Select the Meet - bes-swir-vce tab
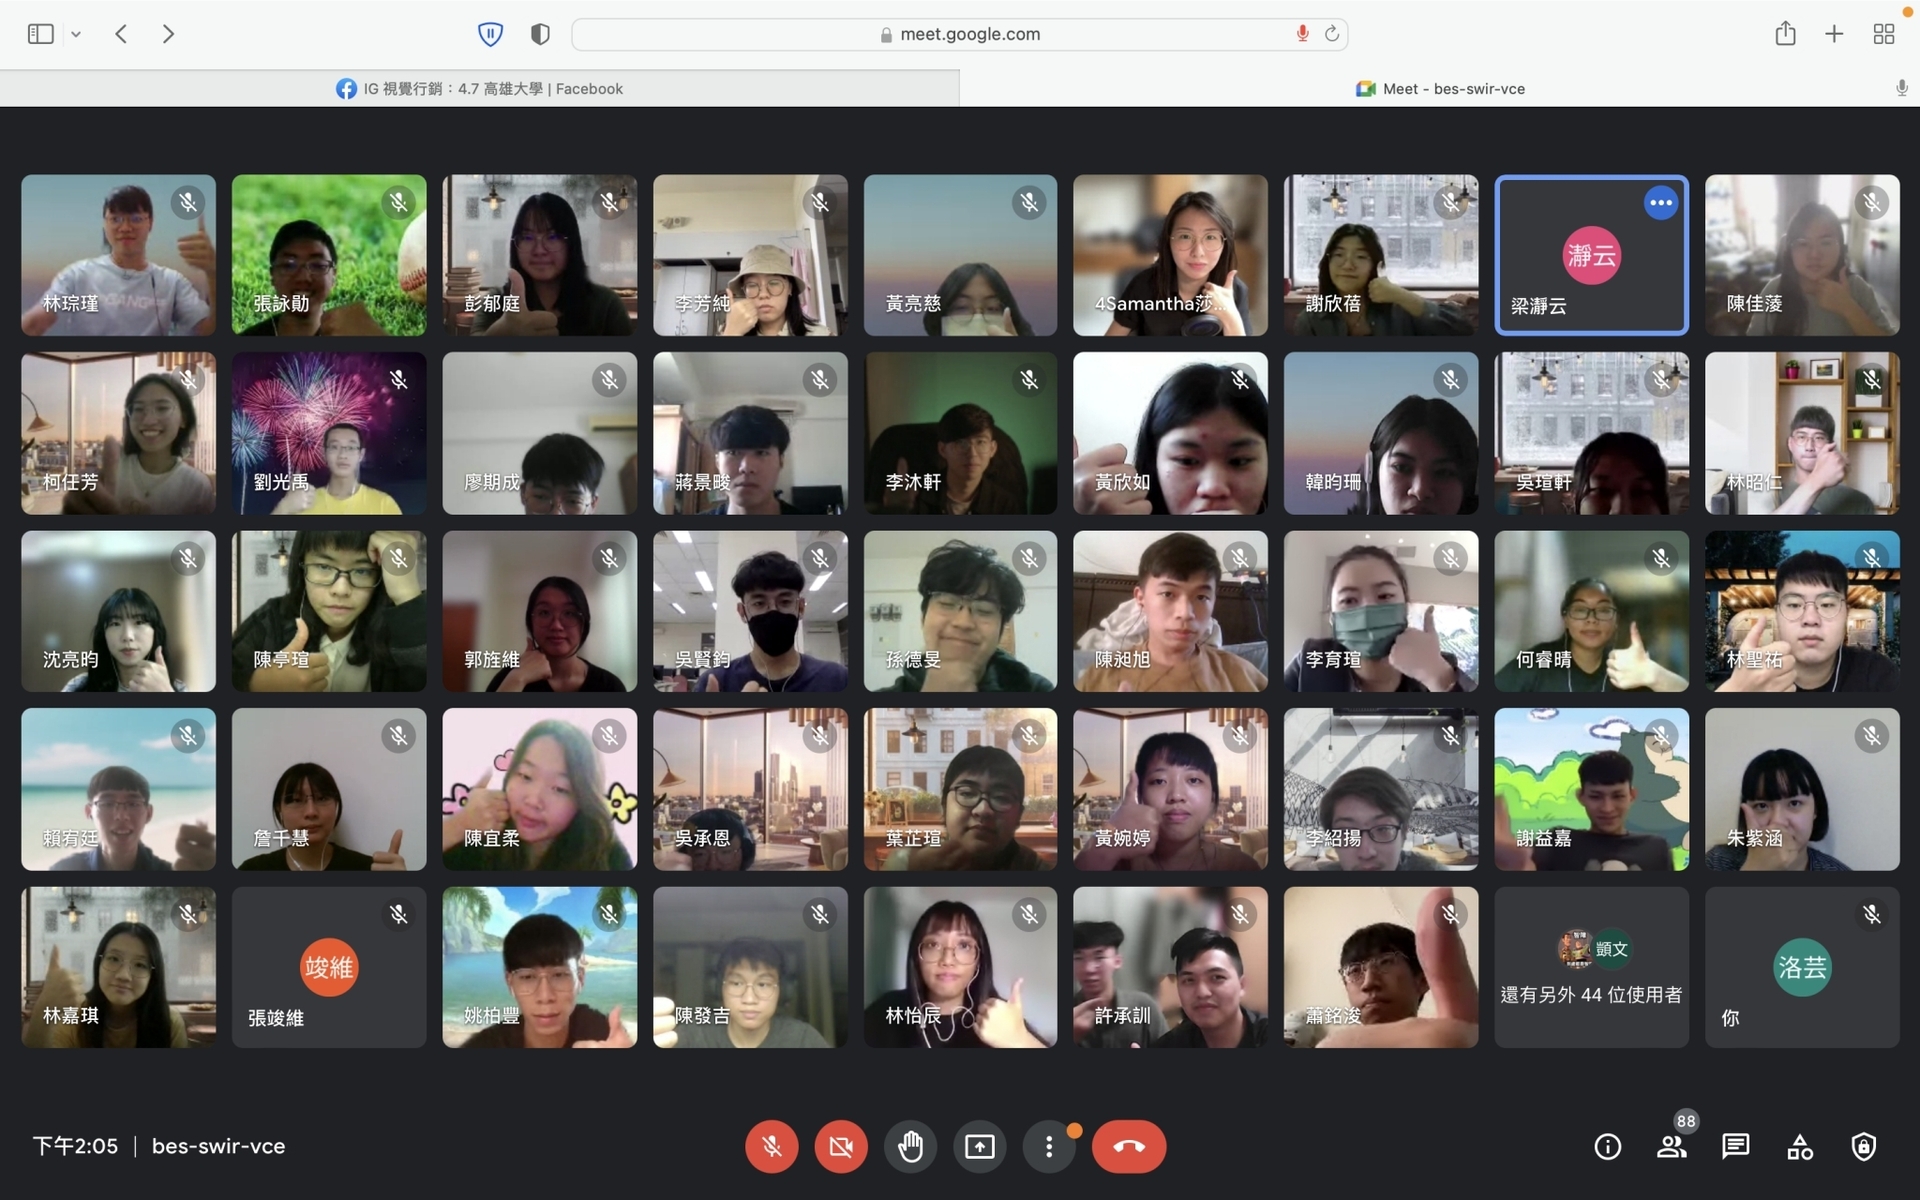The width and height of the screenshot is (1920, 1200). click(x=1440, y=88)
